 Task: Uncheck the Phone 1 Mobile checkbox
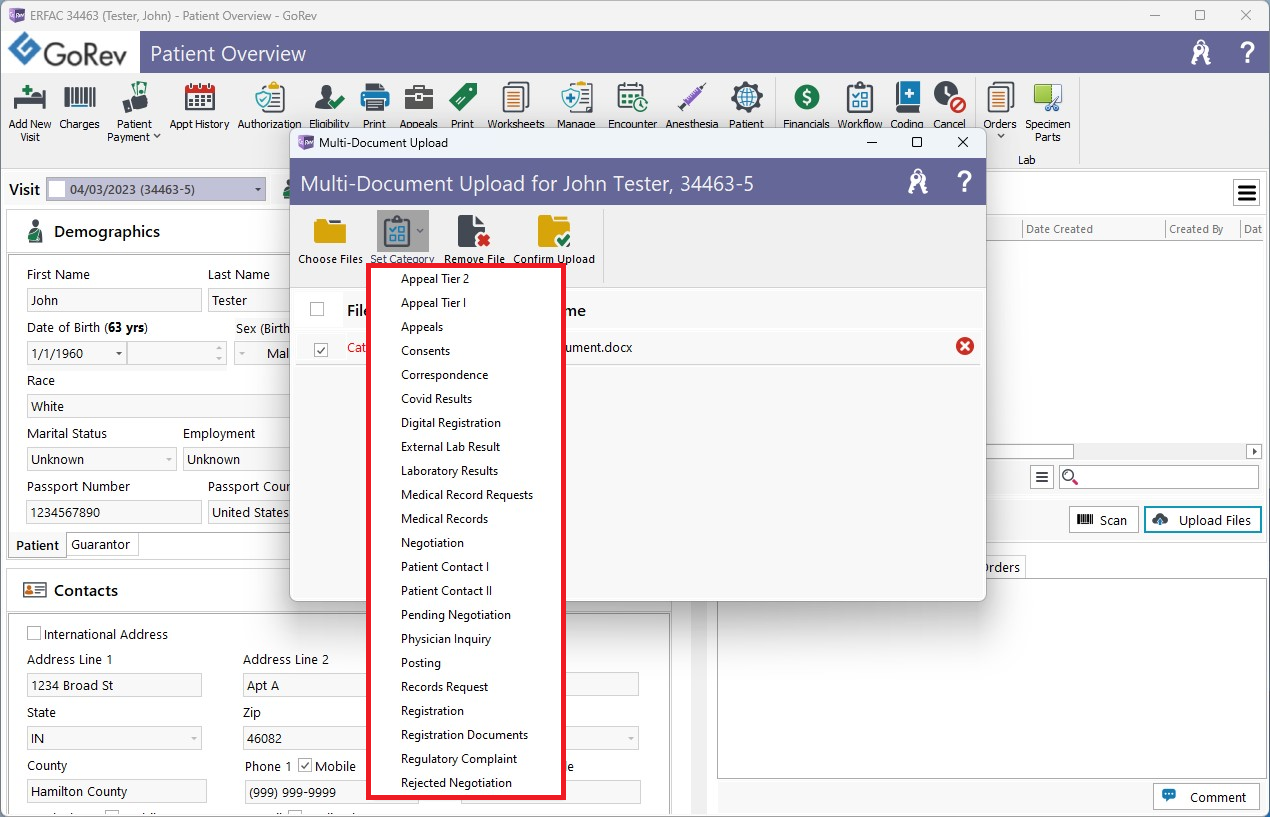(x=305, y=766)
